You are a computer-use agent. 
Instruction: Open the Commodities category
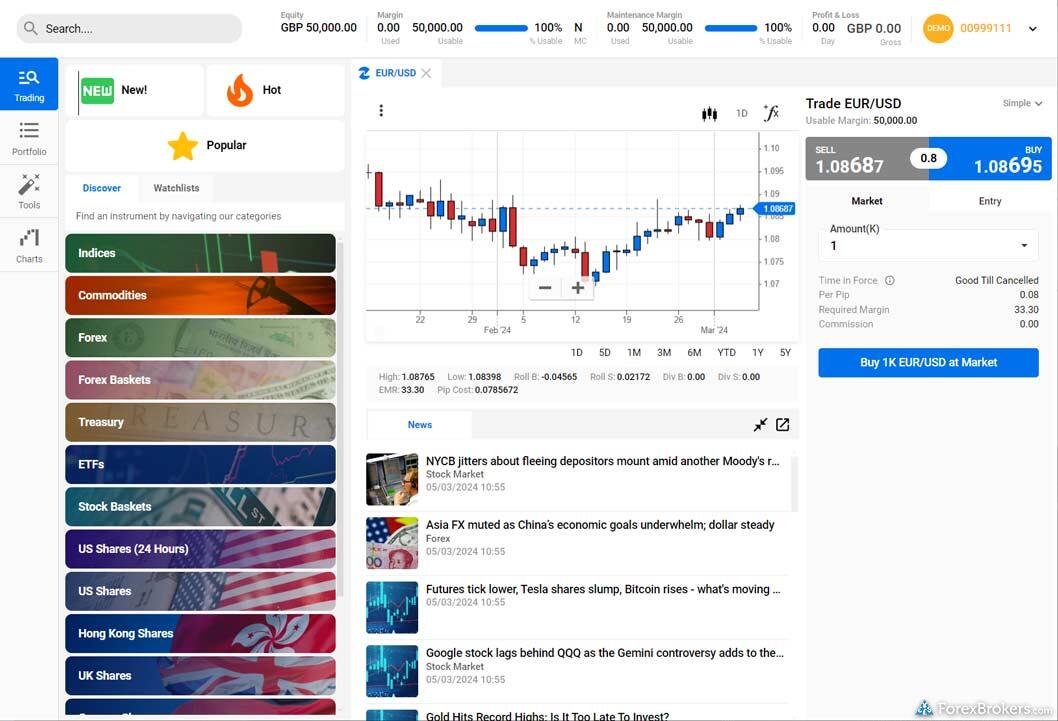pos(200,295)
